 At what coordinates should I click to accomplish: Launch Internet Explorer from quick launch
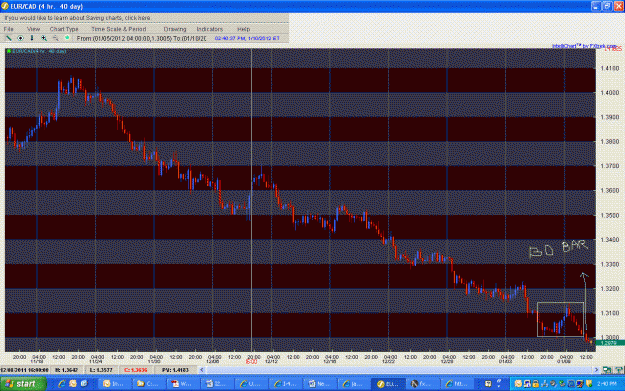pos(62,384)
